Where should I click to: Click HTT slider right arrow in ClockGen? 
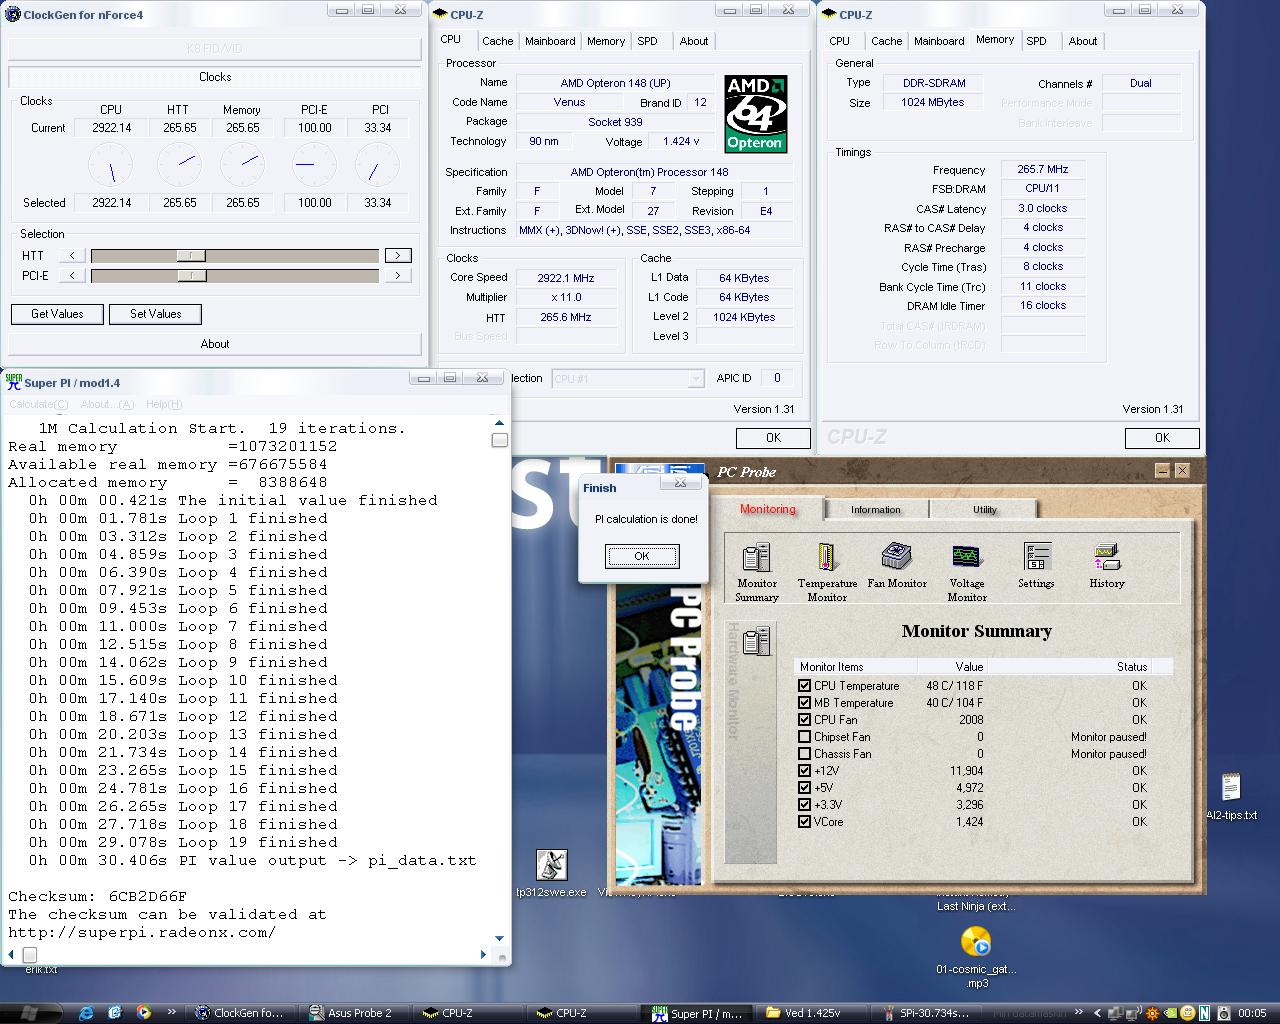click(398, 256)
